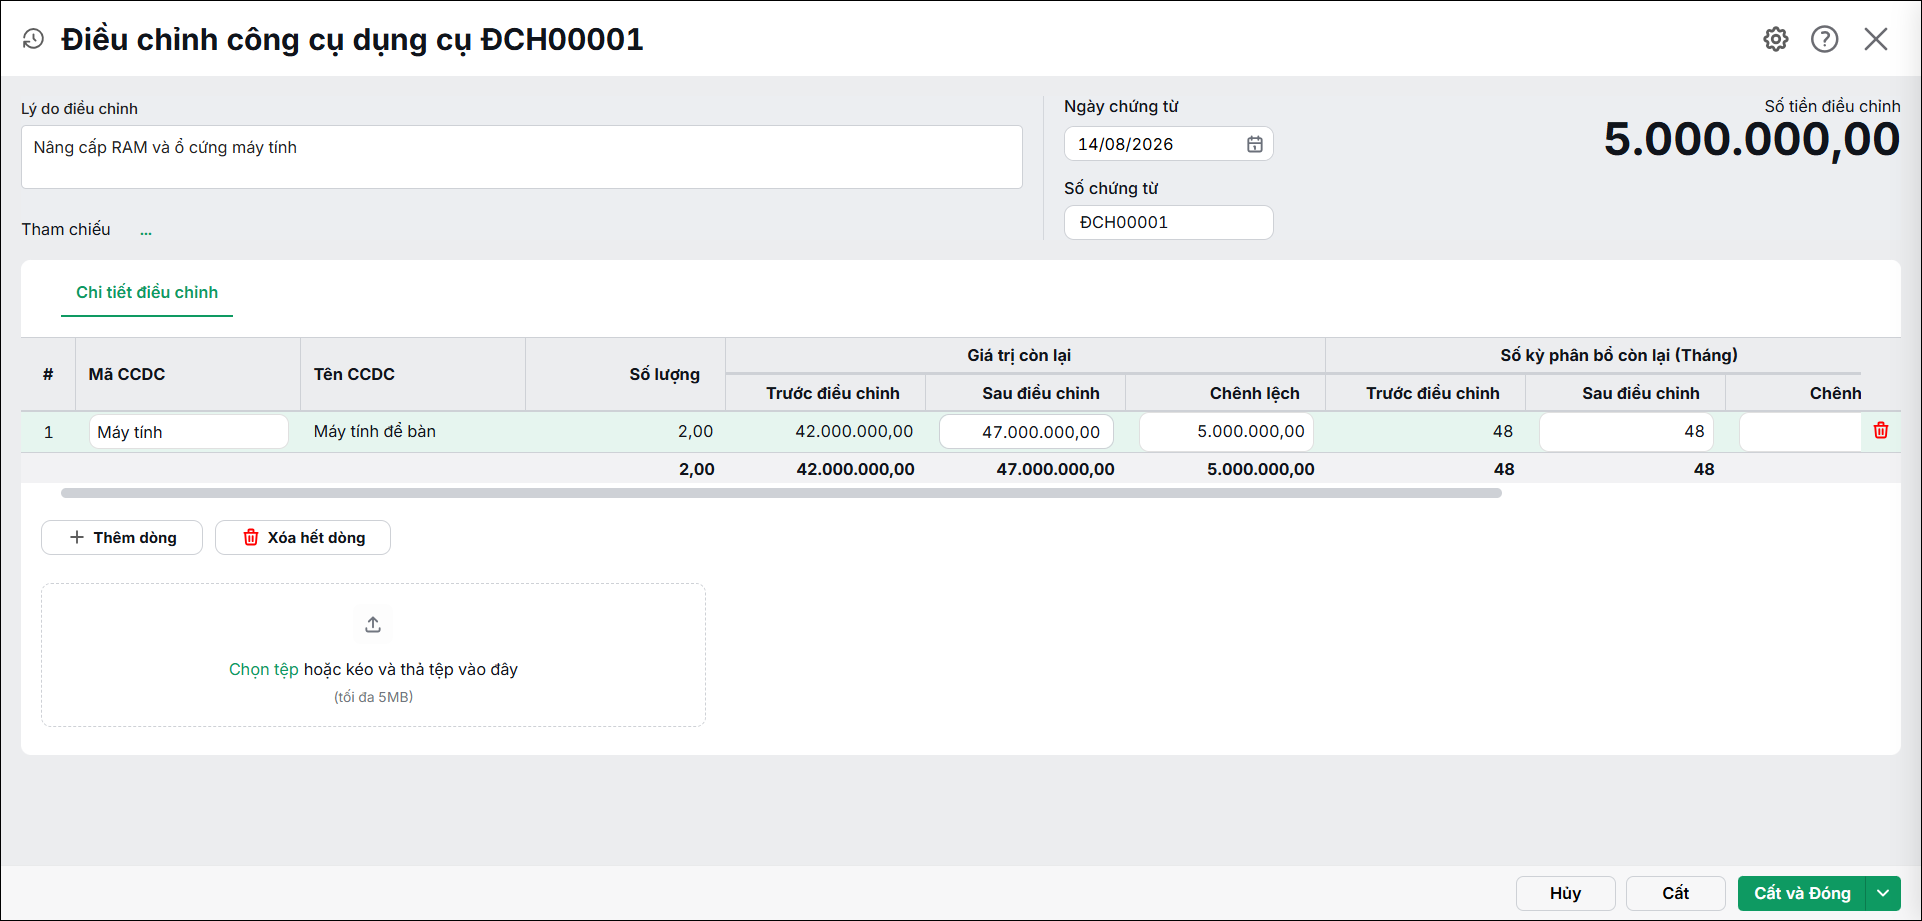Click the help question mark icon
1922x921 pixels.
(x=1825, y=39)
